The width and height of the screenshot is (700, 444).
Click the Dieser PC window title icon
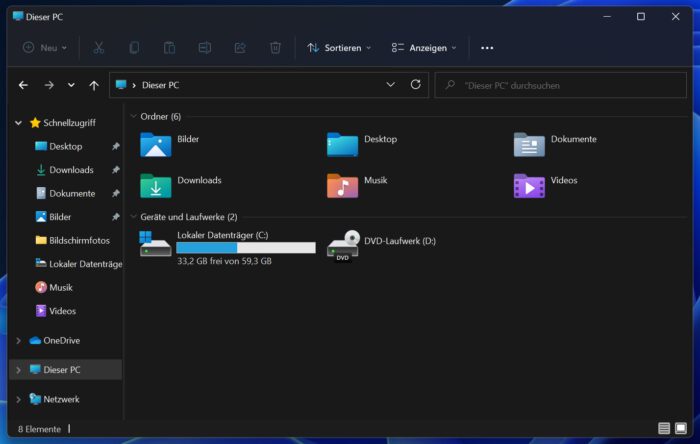[x=18, y=17]
